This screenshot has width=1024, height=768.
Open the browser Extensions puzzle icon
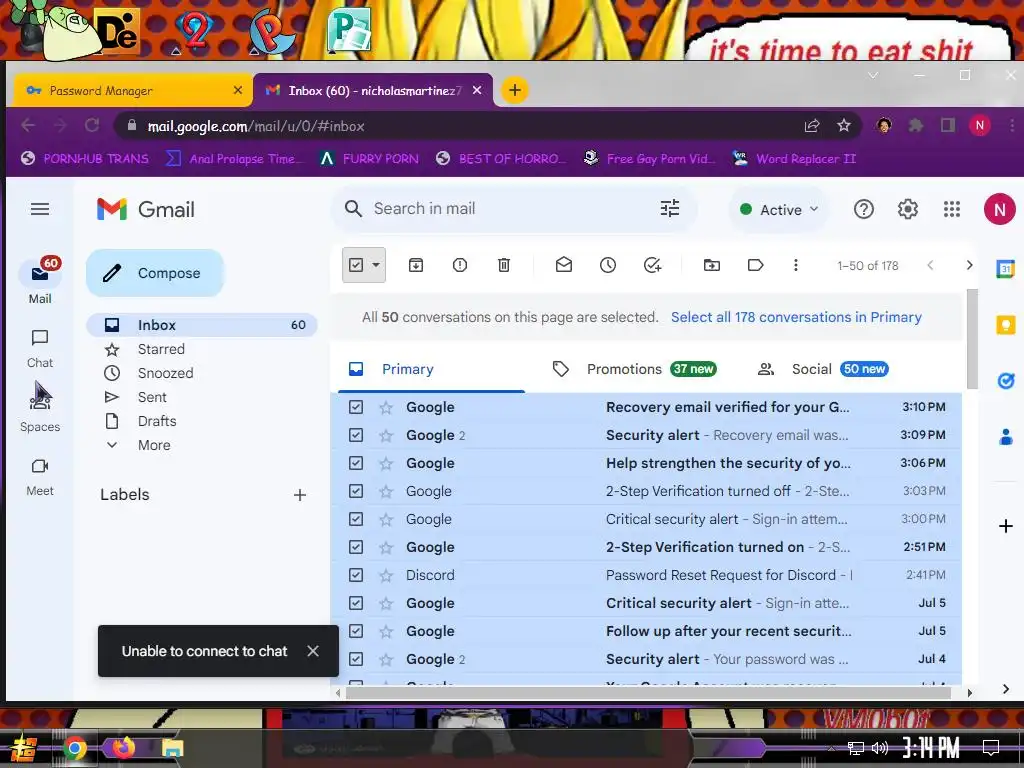916,125
